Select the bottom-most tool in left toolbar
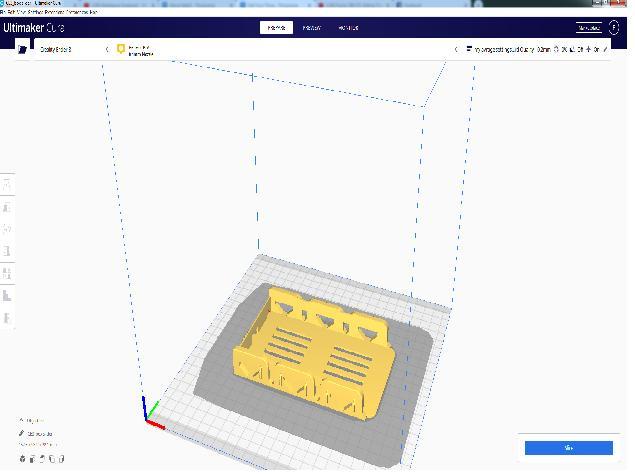The width and height of the screenshot is (635, 474). [7, 318]
